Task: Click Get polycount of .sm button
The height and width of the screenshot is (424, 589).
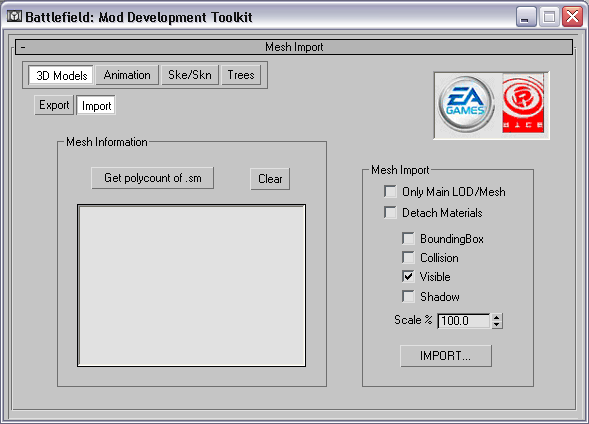Action: (x=153, y=178)
